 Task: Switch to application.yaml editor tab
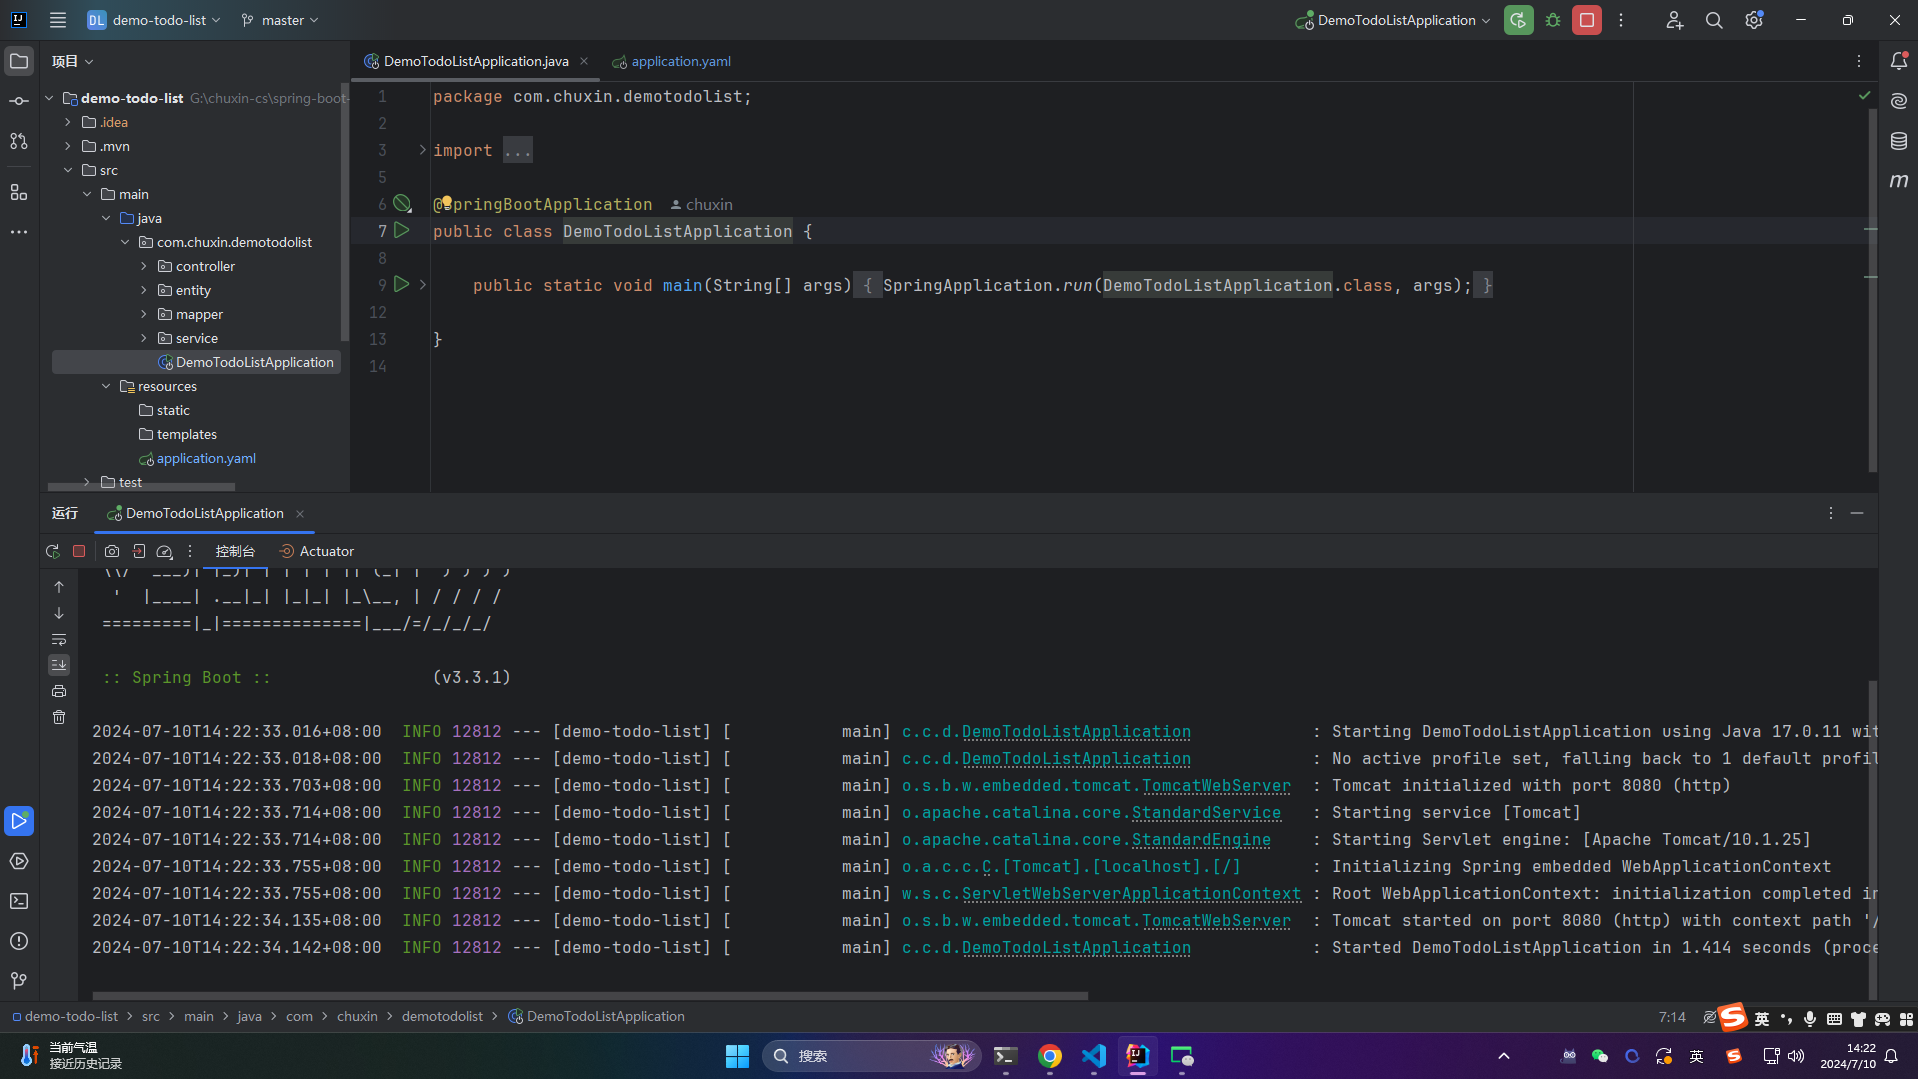coord(671,61)
